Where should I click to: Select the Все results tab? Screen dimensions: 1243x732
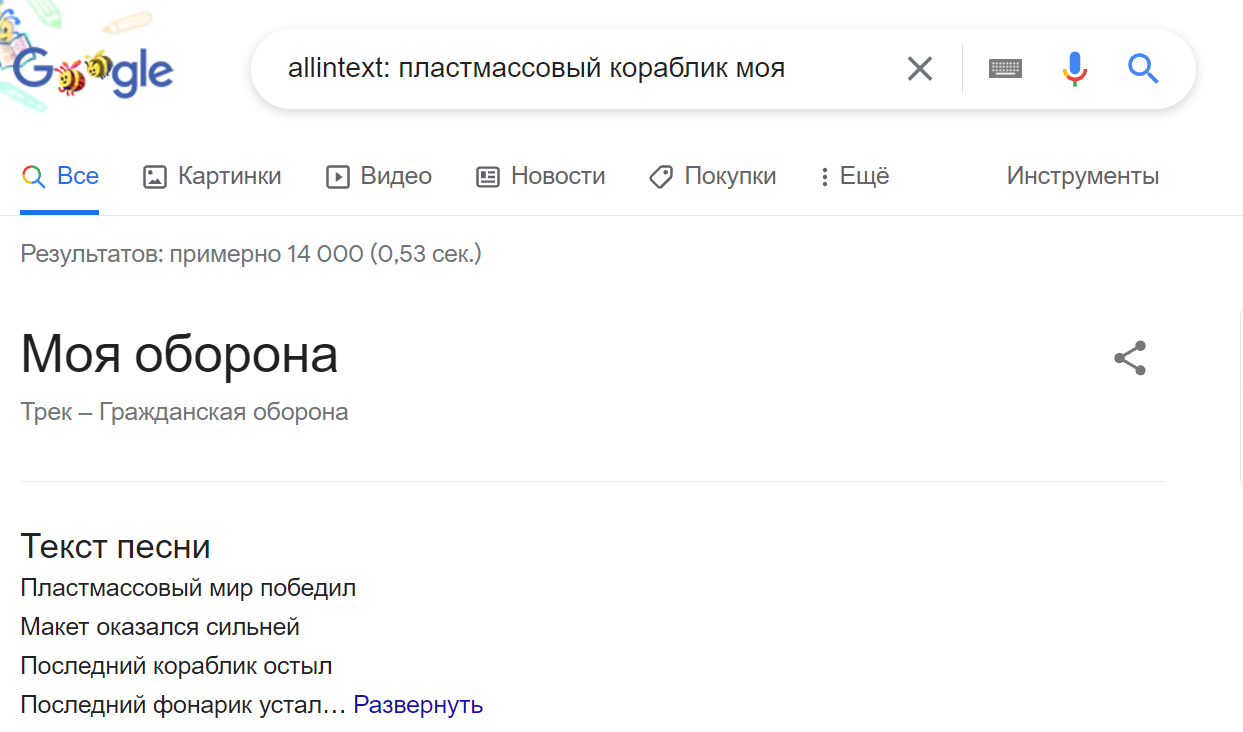(x=61, y=177)
